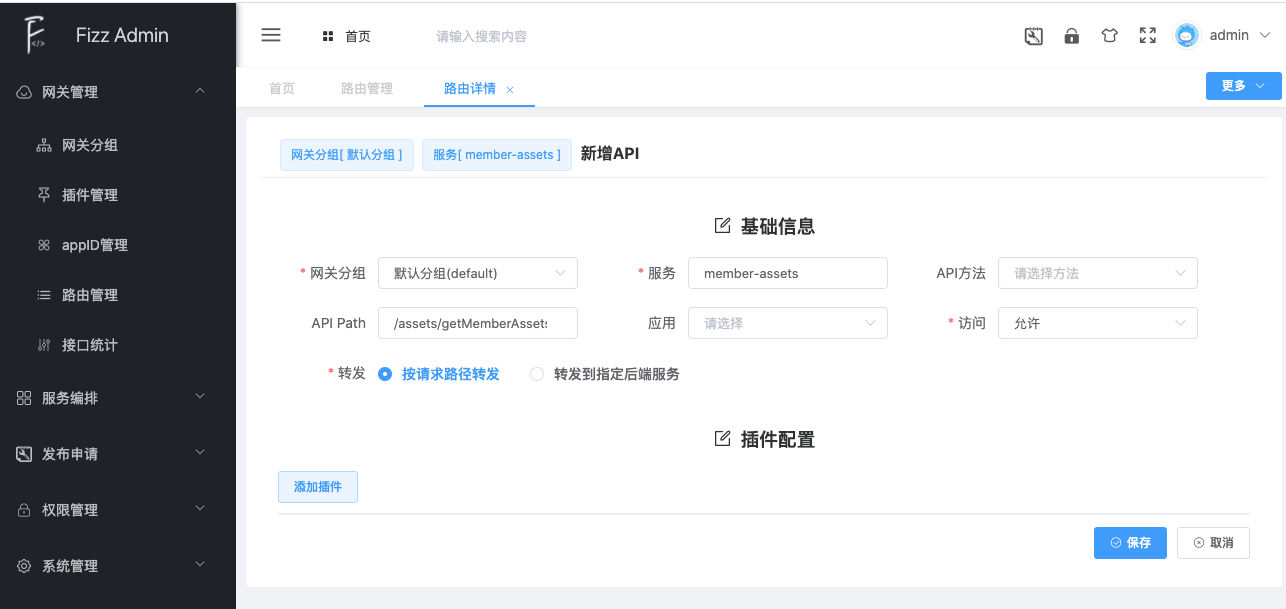This screenshot has width=1286, height=609.
Task: Close the 路由详情 tab
Action: [510, 90]
